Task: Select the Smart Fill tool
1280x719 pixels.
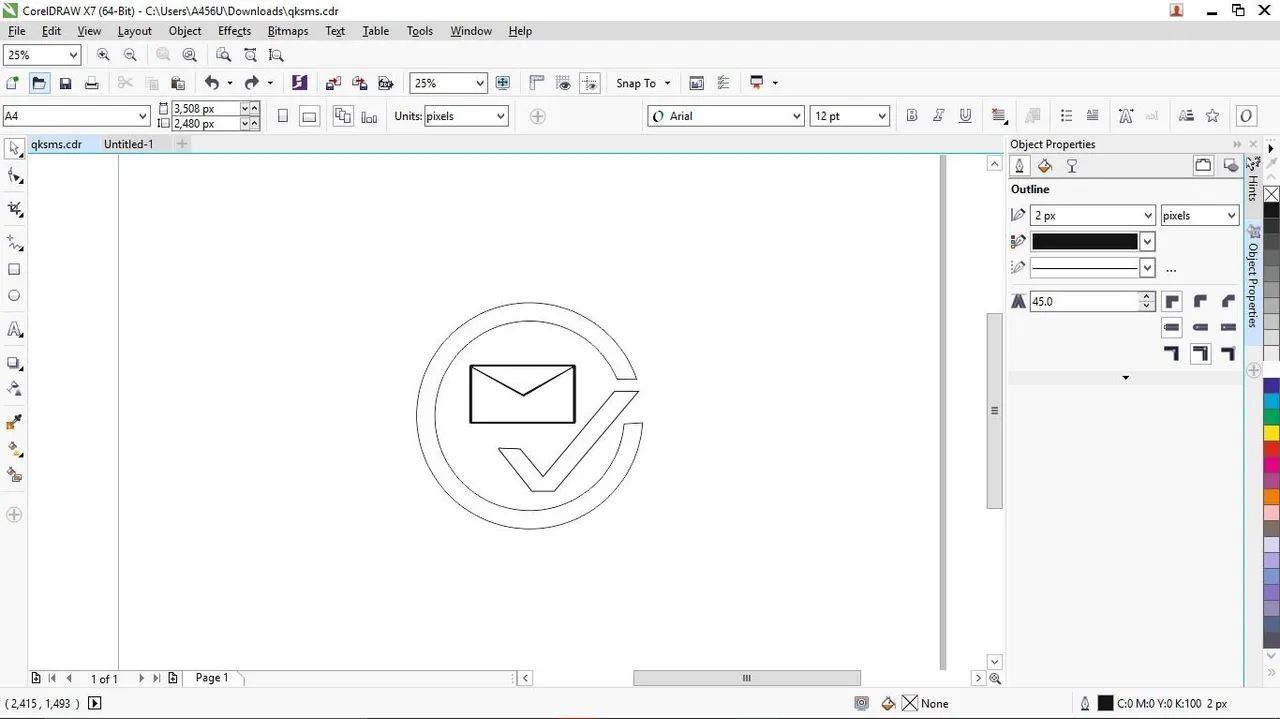Action: 14,476
